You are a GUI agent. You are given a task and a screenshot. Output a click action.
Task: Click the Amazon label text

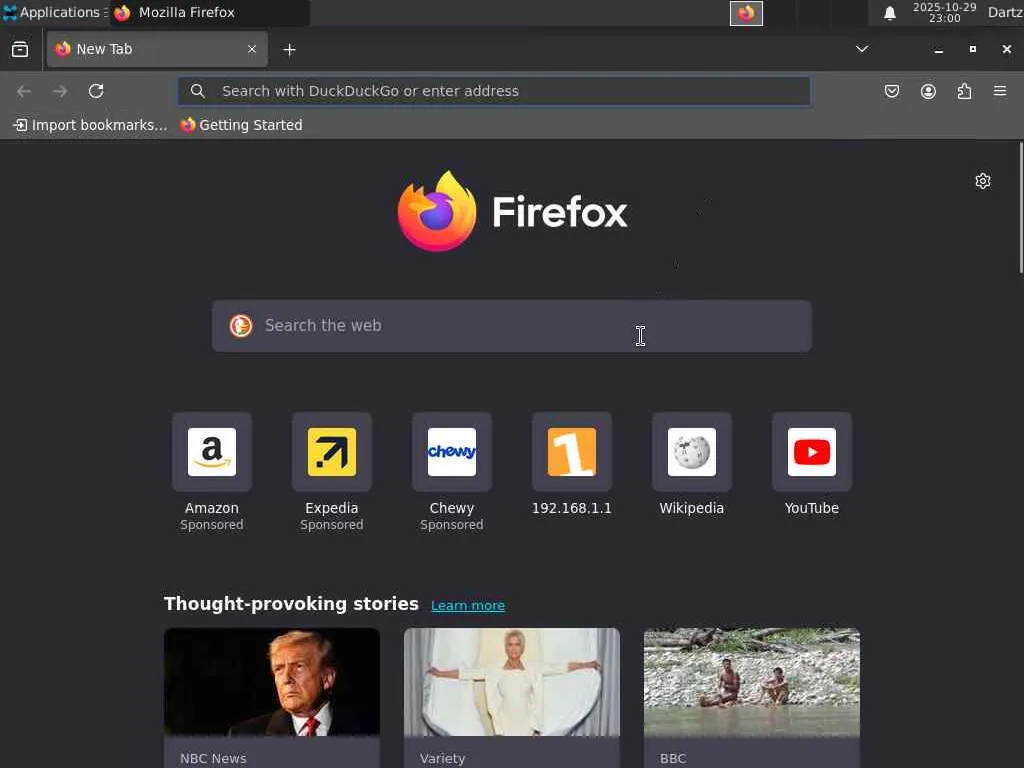click(x=212, y=508)
